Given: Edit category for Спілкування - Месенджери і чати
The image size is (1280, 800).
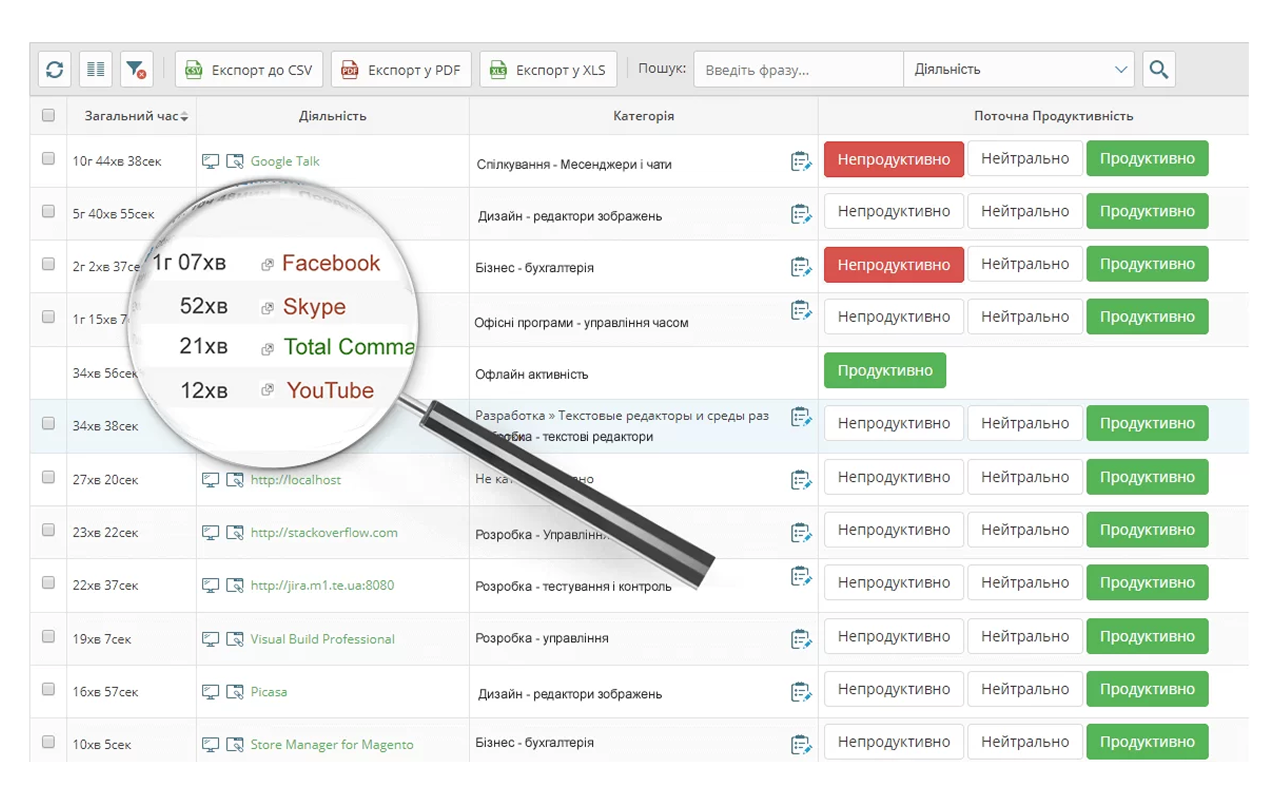Looking at the screenshot, I should (801, 161).
